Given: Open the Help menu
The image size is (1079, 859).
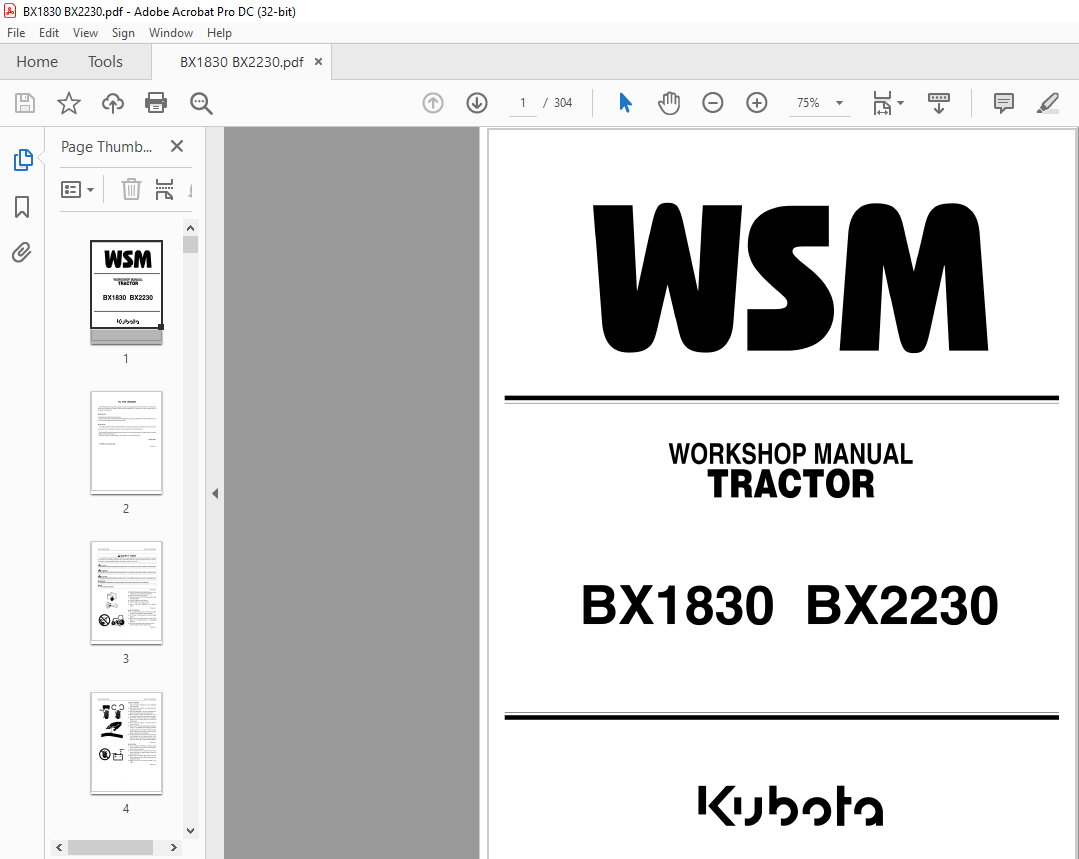Looking at the screenshot, I should (220, 33).
